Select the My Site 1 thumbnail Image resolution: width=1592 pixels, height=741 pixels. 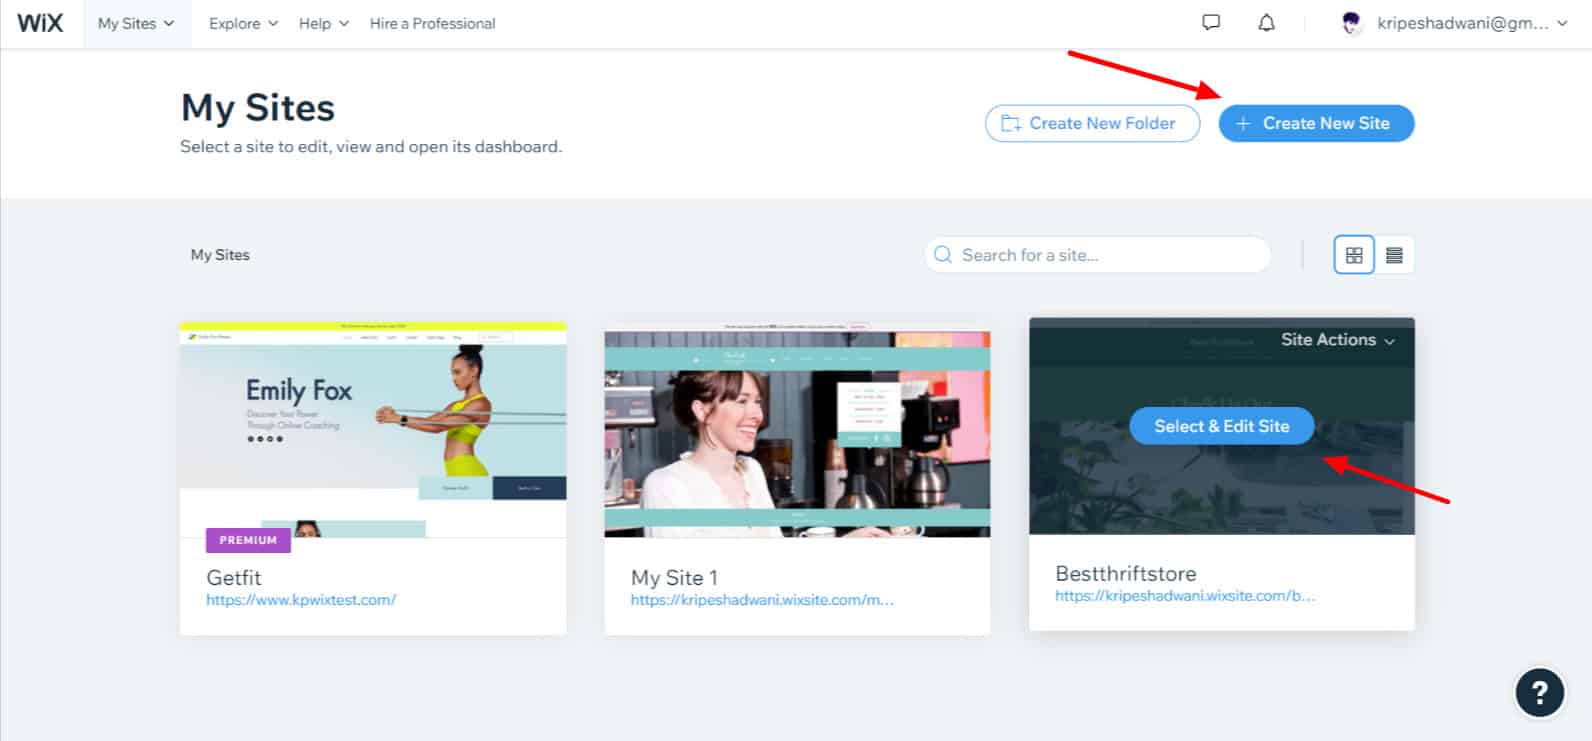(x=797, y=432)
